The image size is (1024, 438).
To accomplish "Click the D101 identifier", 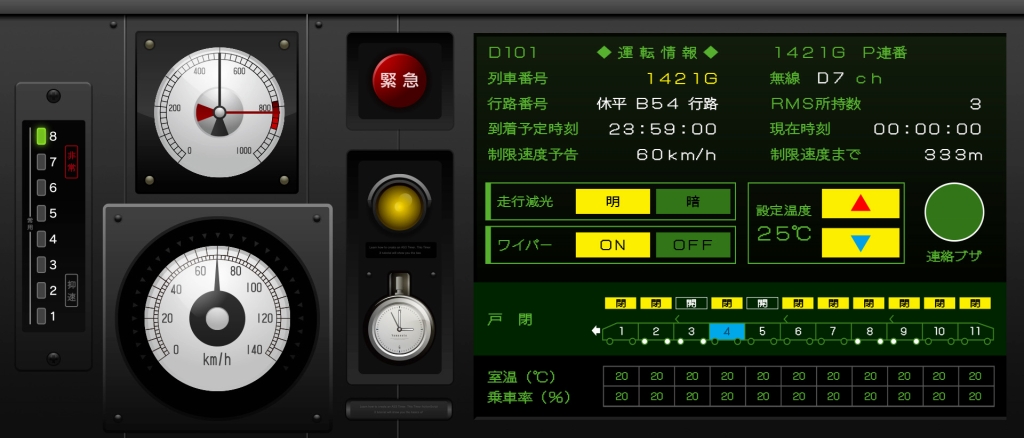I will [513, 53].
